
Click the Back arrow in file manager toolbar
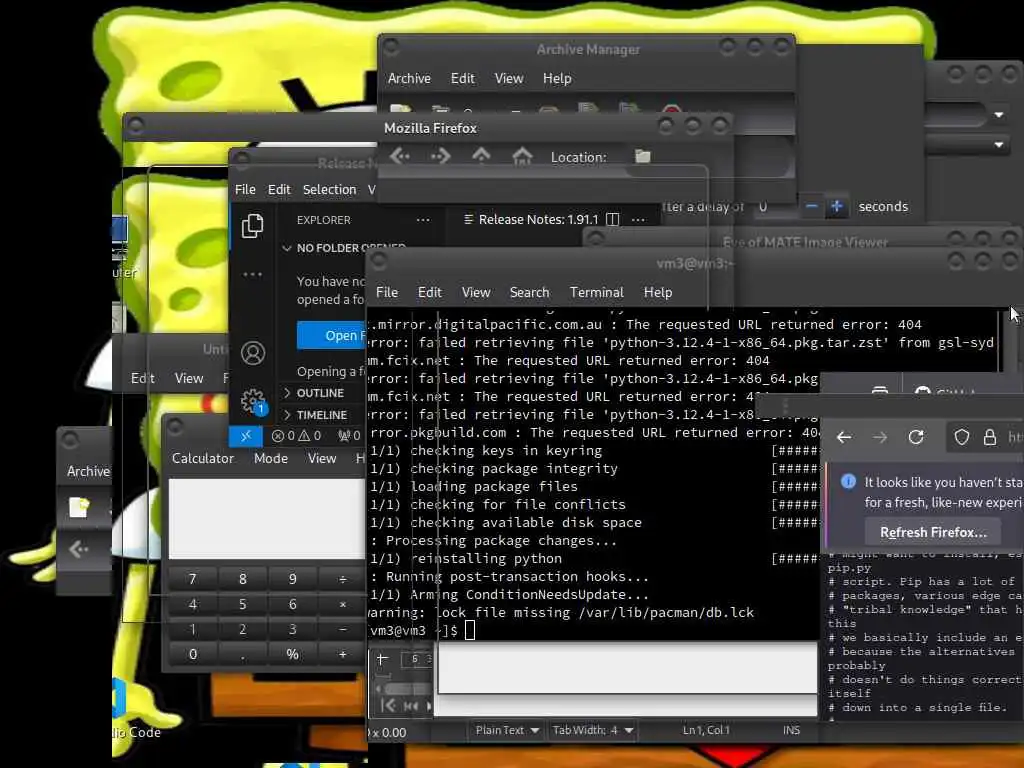[x=400, y=156]
